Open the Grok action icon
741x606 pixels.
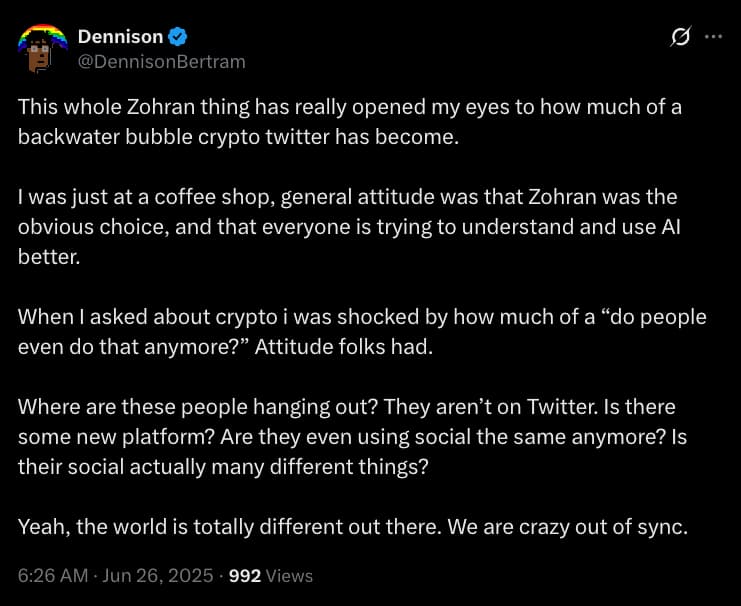[x=681, y=38]
